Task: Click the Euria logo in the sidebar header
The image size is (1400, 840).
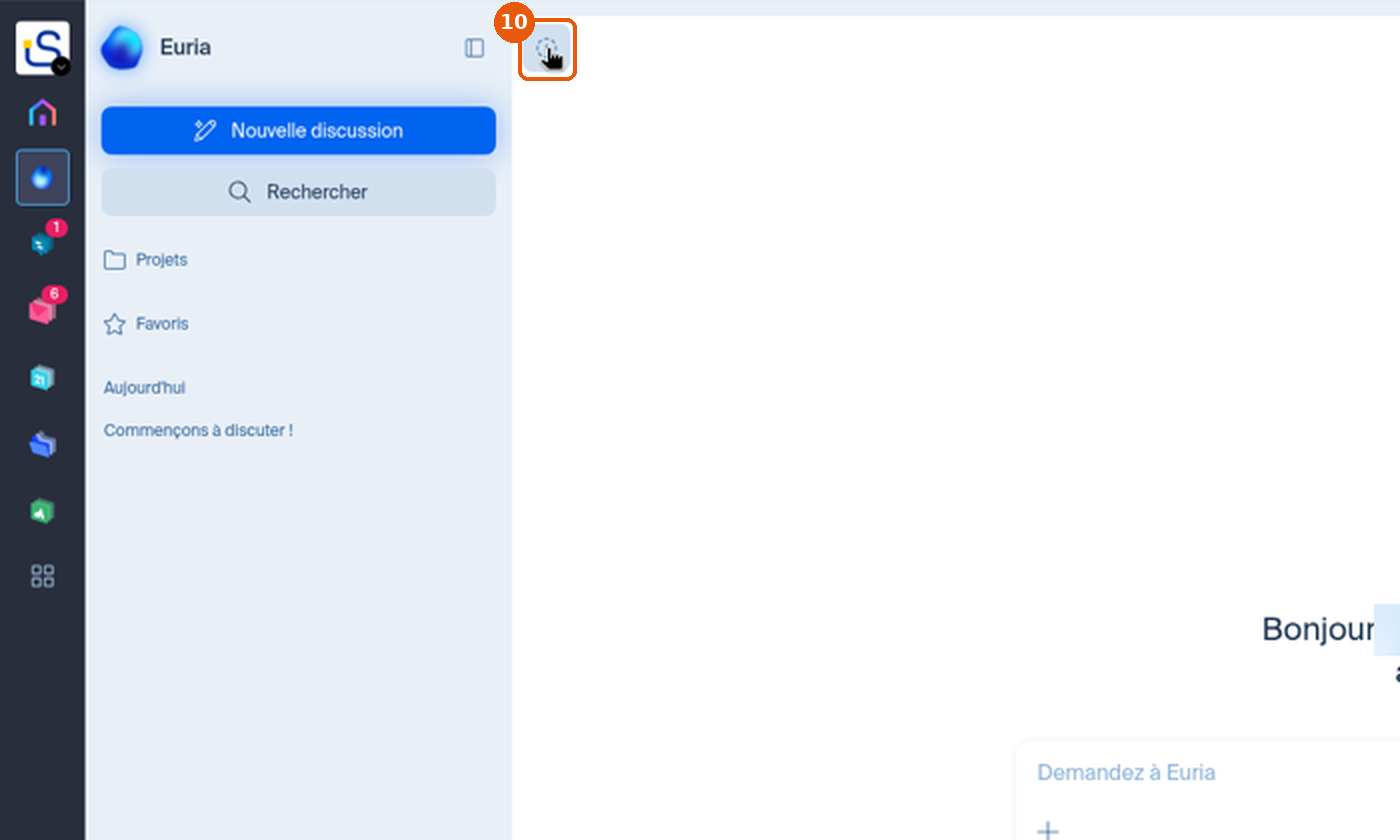Action: coord(122,48)
